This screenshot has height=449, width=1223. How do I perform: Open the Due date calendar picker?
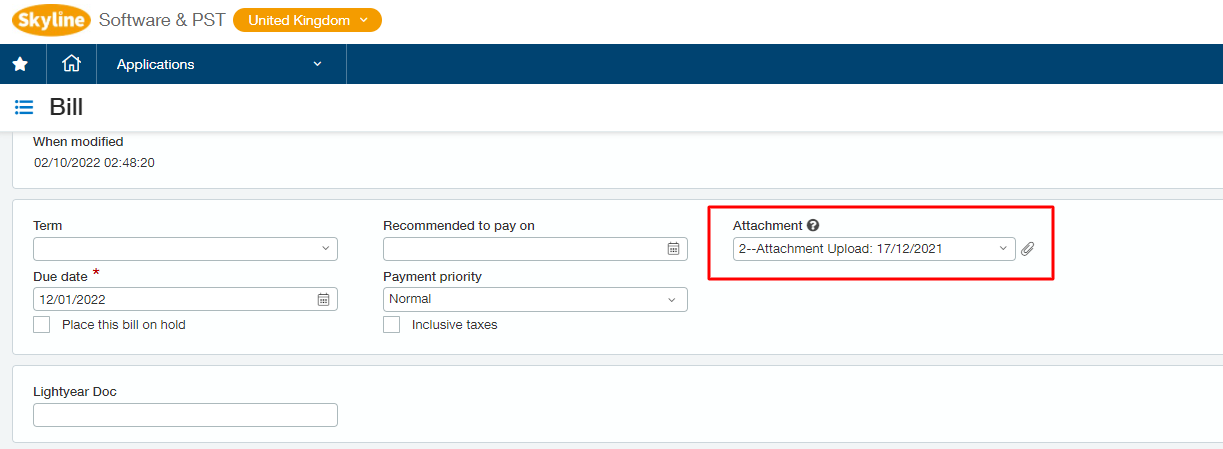[323, 299]
